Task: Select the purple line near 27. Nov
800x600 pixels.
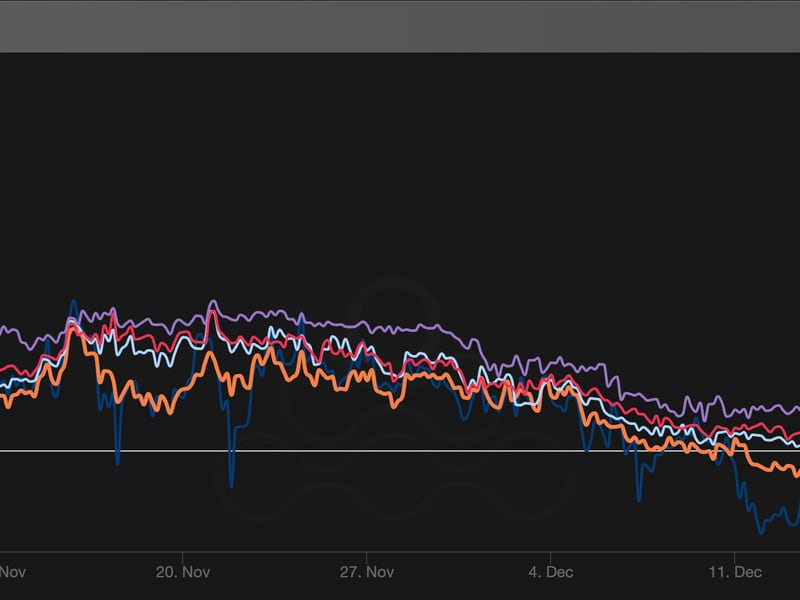Action: point(367,327)
